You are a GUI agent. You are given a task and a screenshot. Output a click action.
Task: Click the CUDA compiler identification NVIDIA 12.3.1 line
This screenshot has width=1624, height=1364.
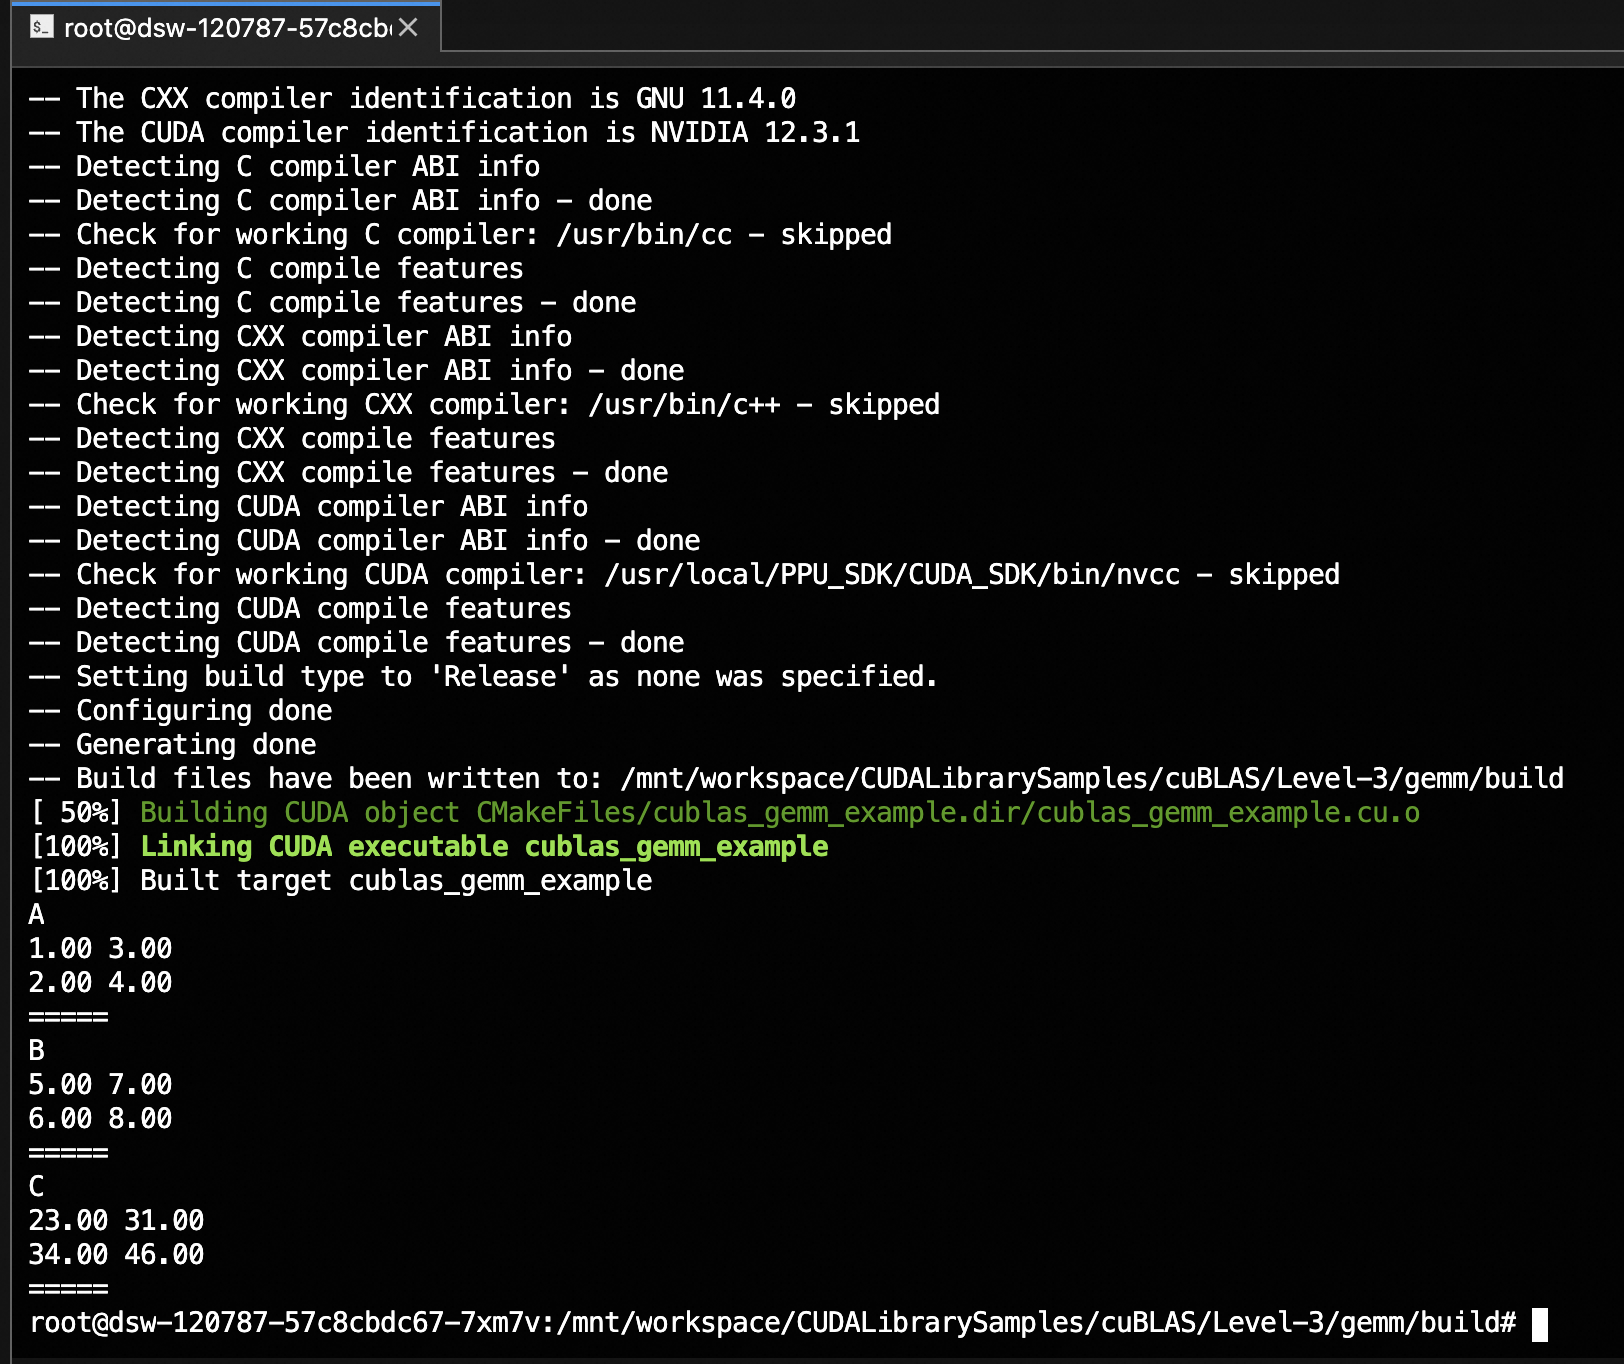(x=444, y=132)
